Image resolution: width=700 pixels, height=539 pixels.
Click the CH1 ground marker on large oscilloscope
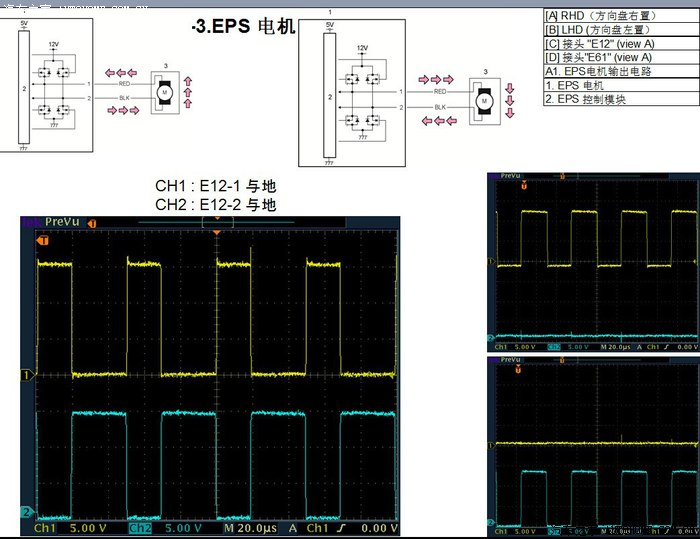(27, 376)
